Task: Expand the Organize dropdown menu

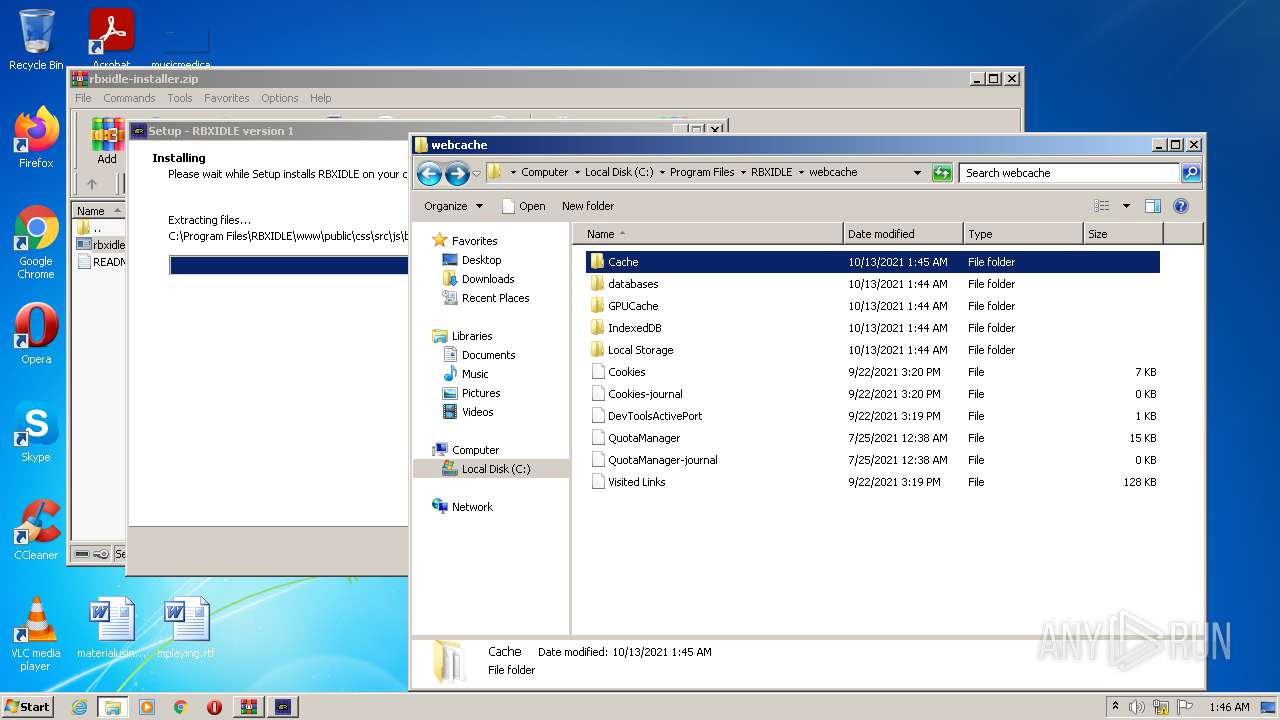Action: (453, 206)
